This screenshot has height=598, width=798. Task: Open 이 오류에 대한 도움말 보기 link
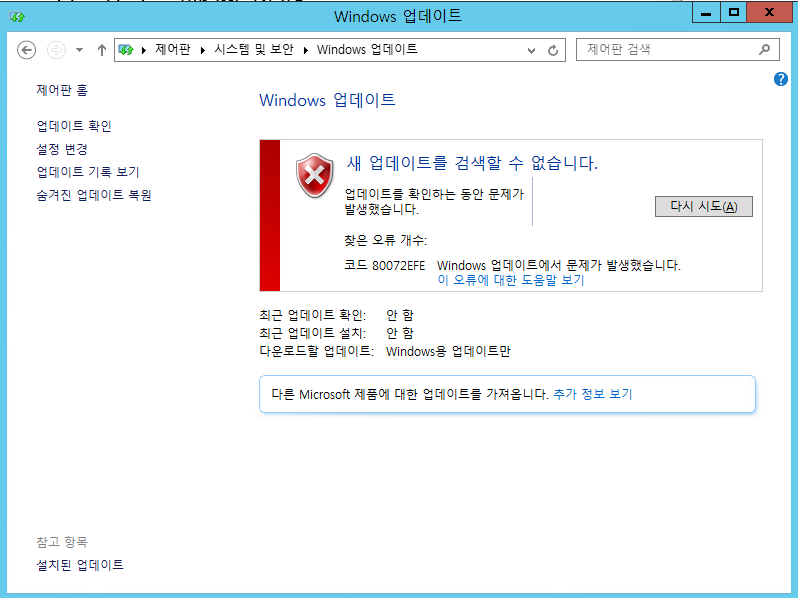pyautogui.click(x=511, y=280)
